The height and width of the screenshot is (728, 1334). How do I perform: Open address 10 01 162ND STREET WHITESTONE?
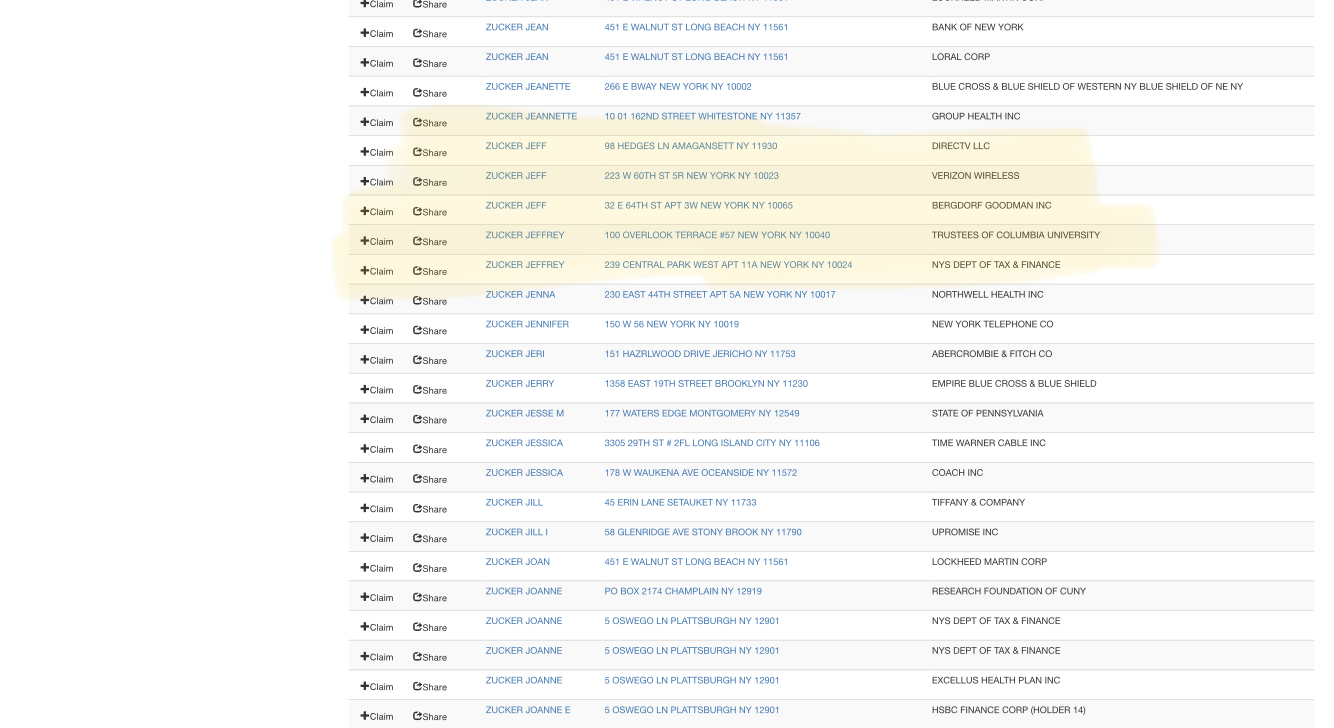tap(702, 117)
